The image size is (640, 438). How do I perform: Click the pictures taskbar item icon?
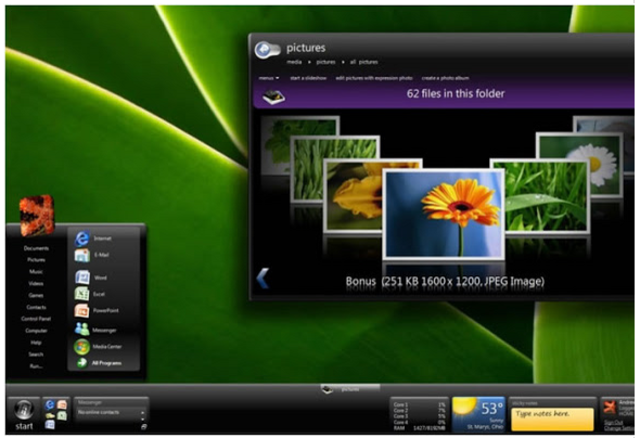(327, 389)
